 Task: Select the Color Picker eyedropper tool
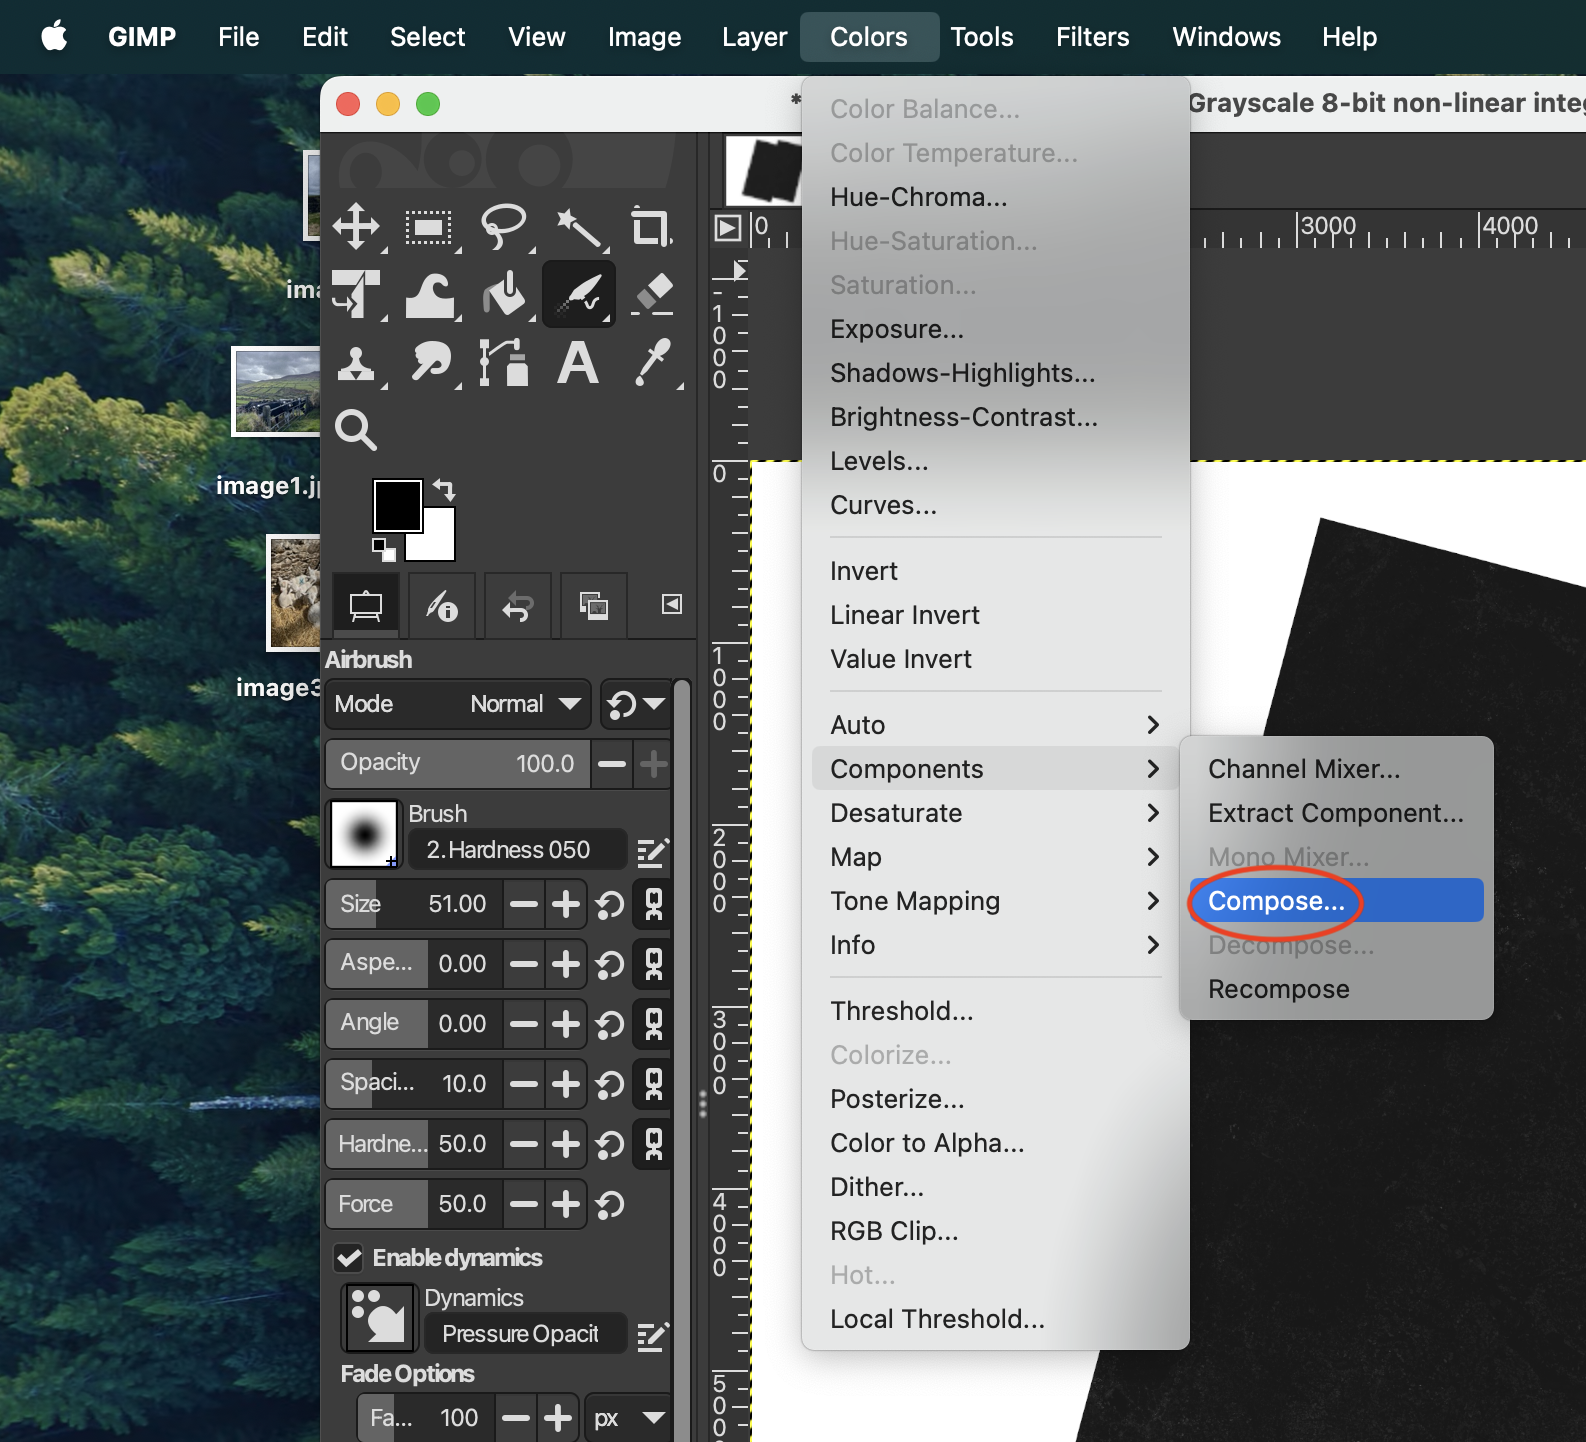(x=653, y=362)
